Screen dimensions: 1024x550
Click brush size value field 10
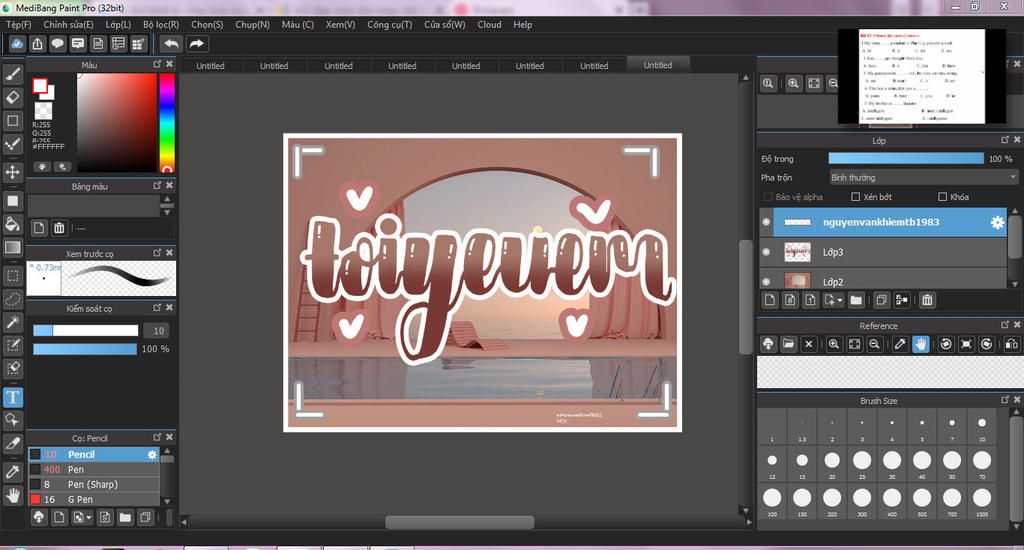click(159, 331)
